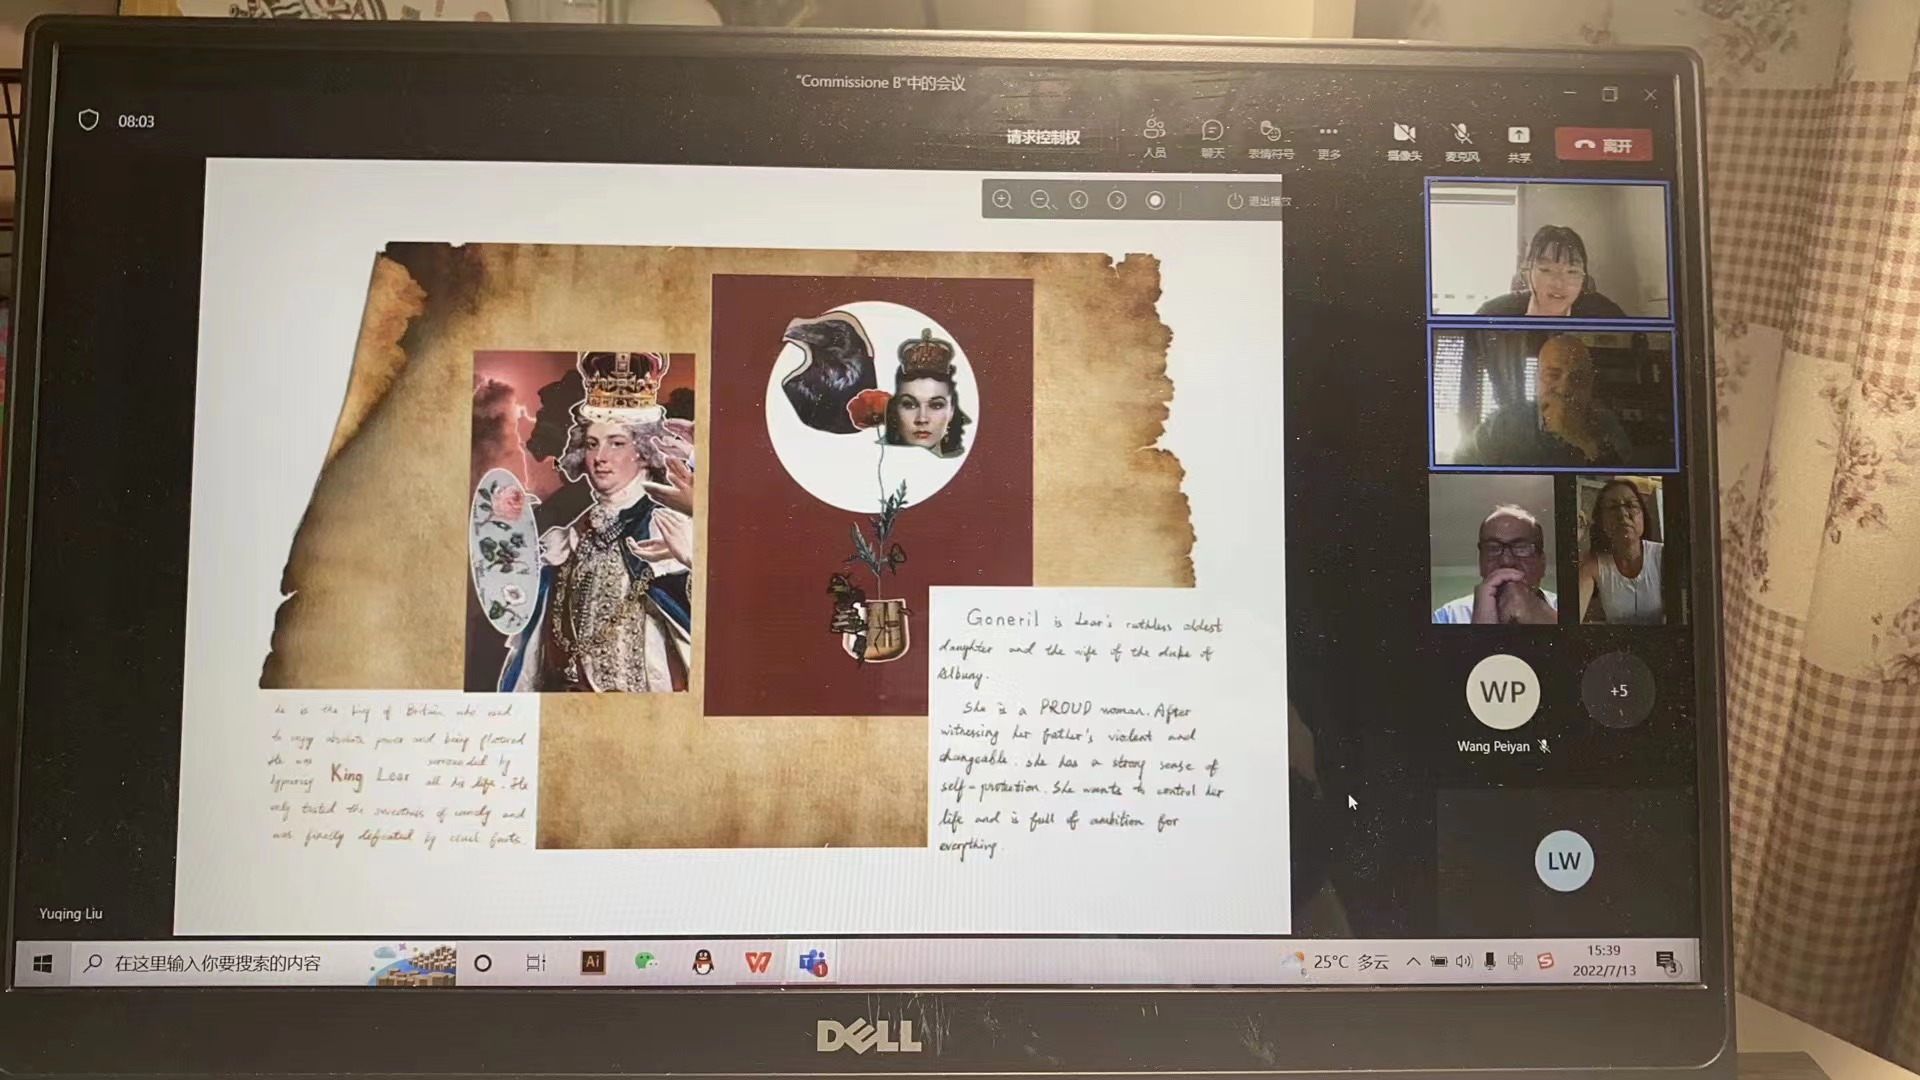Open Task View in taskbar
The image size is (1920, 1080).
pos(536,963)
